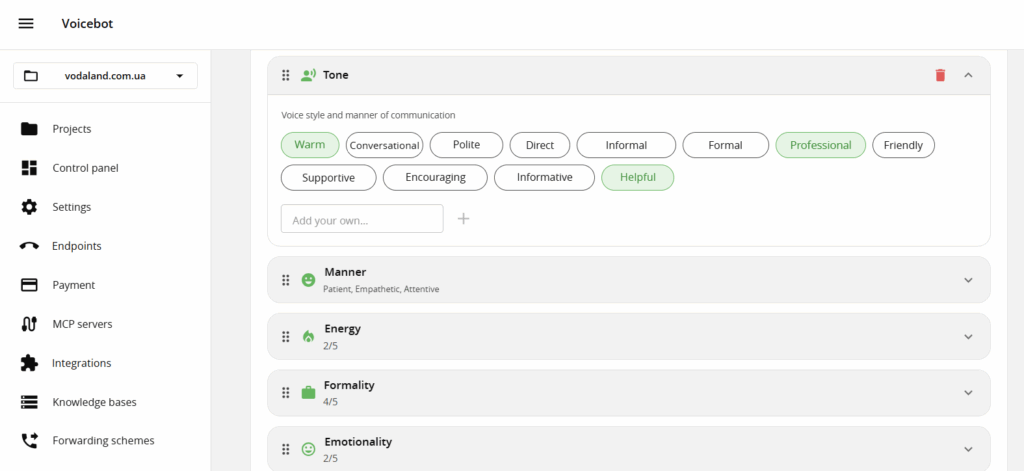The height and width of the screenshot is (471, 1024).
Task: Expand the Energy section chevron
Action: point(968,336)
